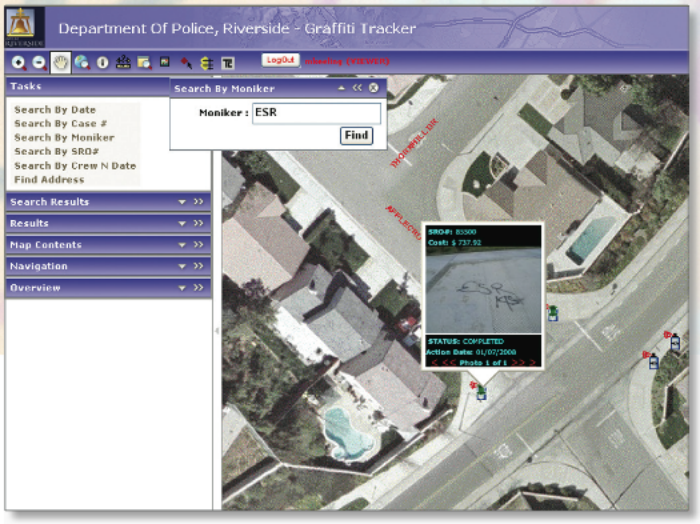
Task: Click the yellow layers icon in toolbar
Action: coord(207,62)
